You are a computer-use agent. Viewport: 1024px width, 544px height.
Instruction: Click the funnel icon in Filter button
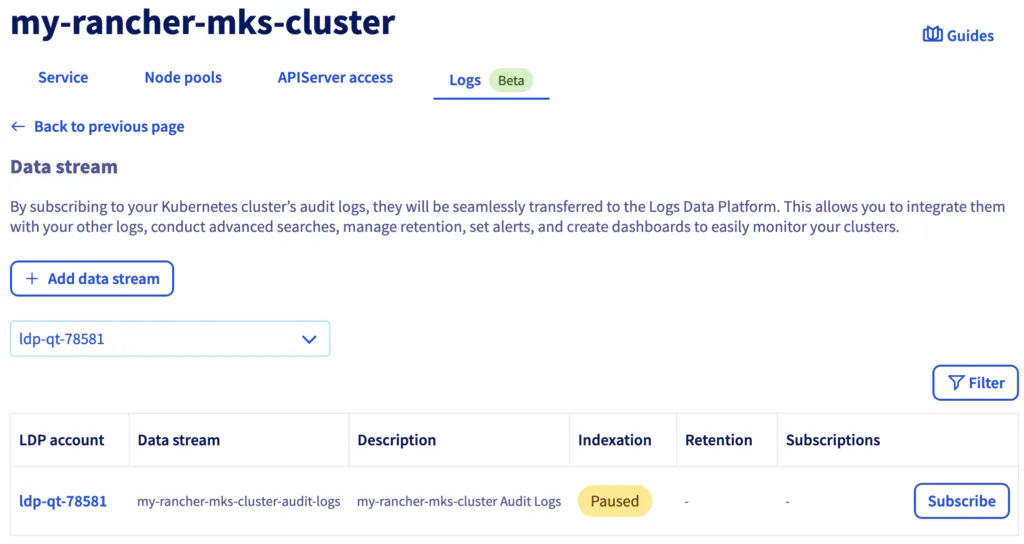(955, 383)
